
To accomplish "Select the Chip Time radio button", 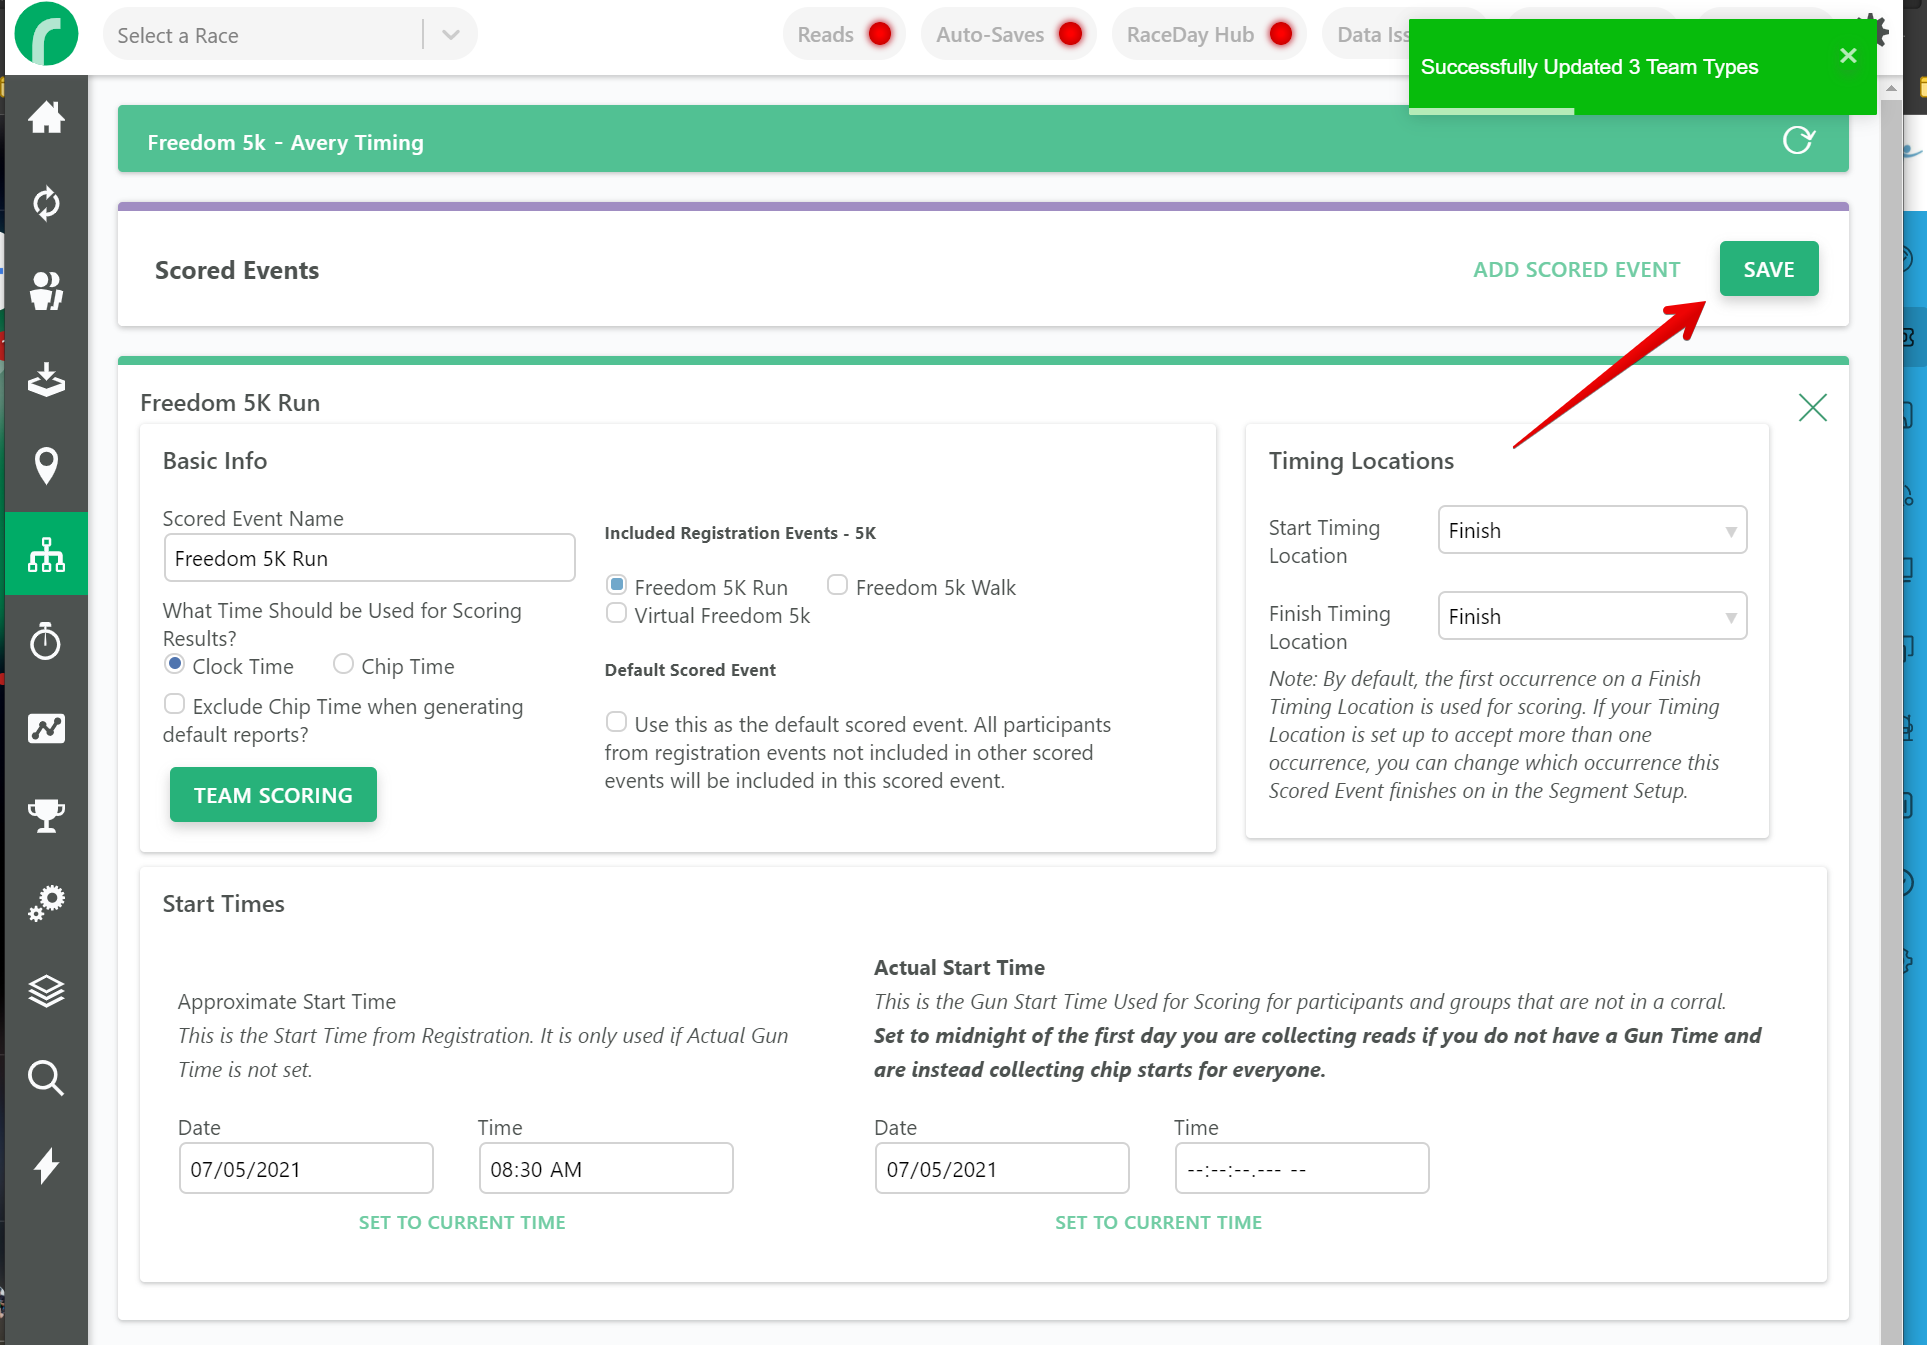I will pos(343,664).
